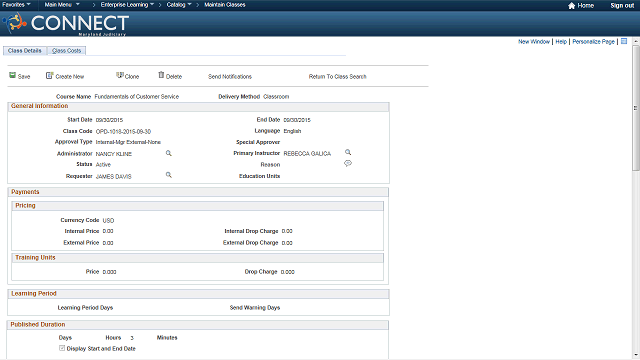Click the Save link
The height and width of the screenshot is (360, 640).
pyautogui.click(x=24, y=77)
